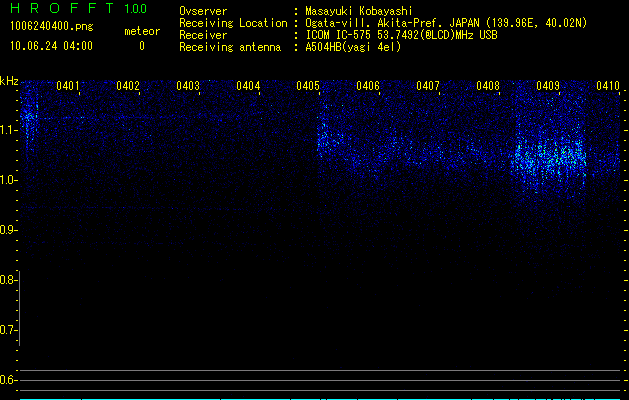Click the meteor label
This screenshot has height=400, width=629.
[142, 31]
